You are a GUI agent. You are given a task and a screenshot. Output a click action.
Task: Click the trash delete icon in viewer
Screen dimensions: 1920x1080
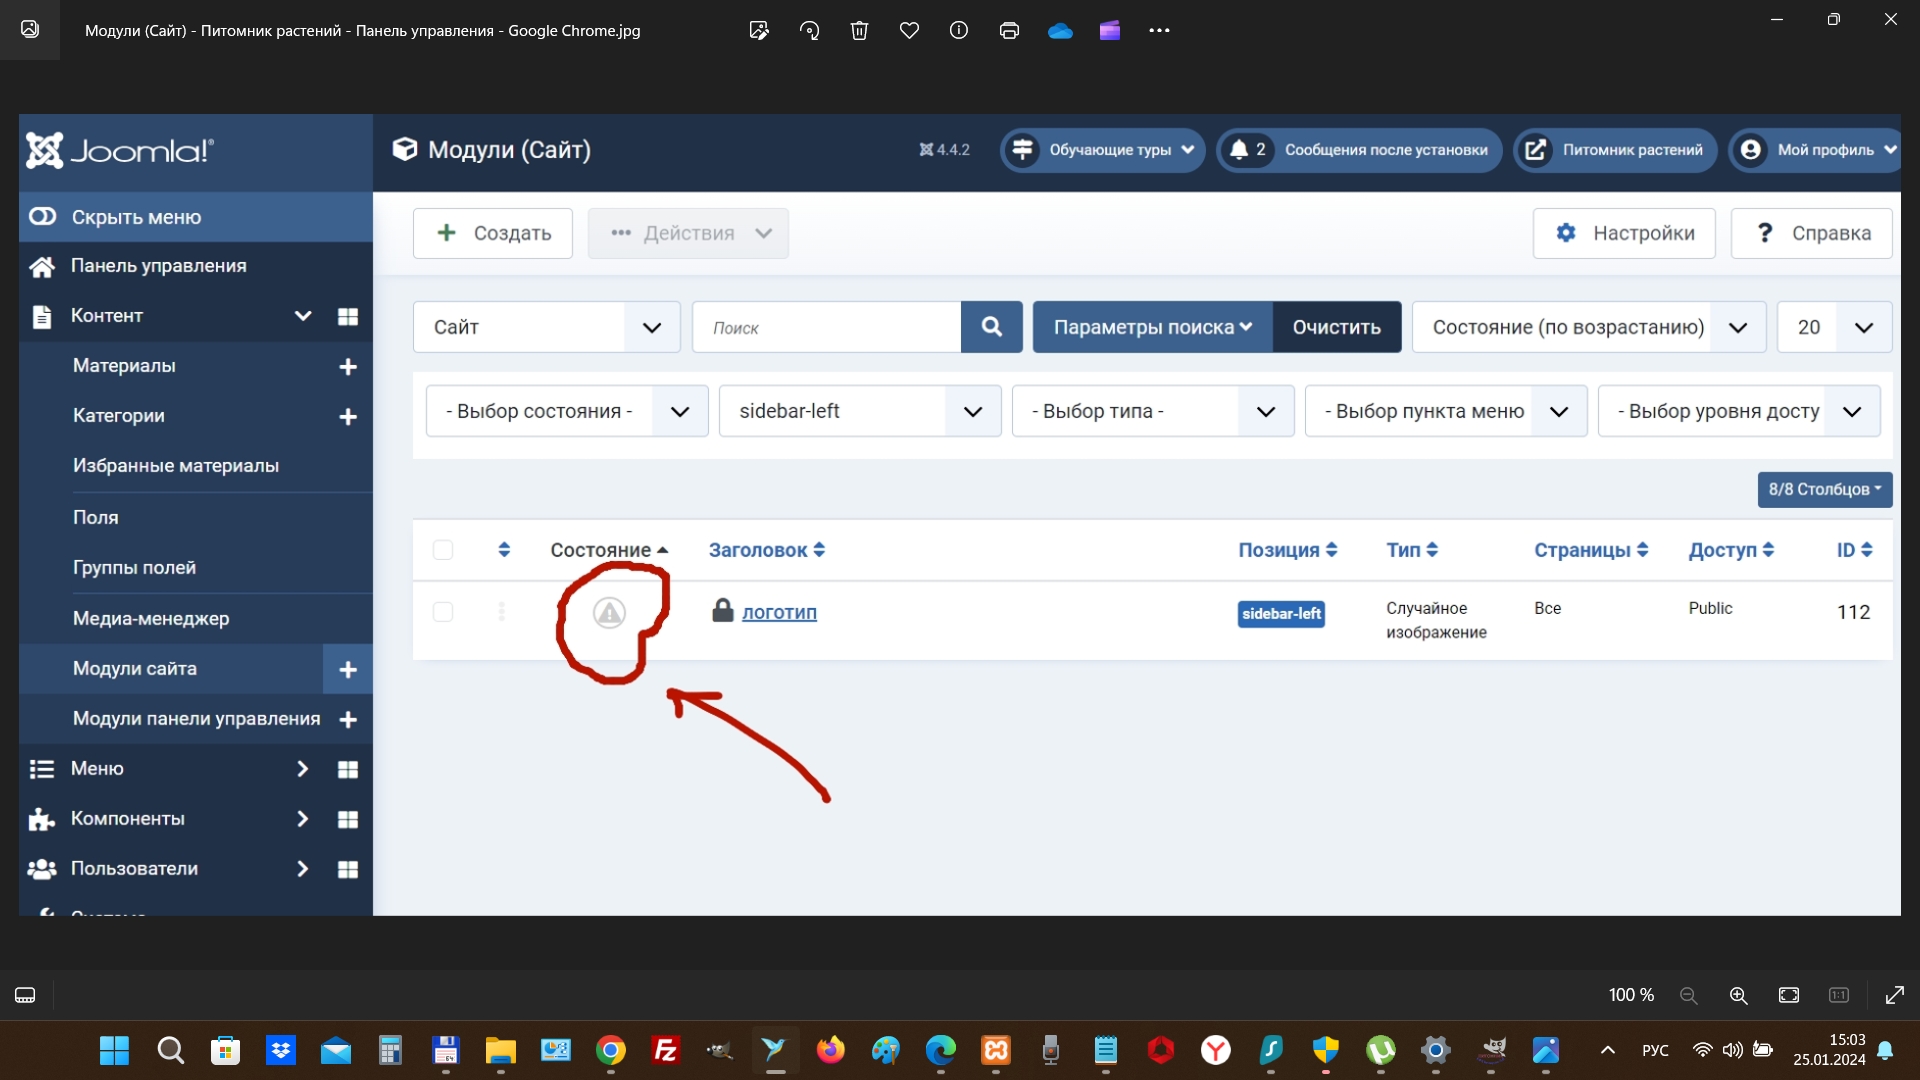(x=859, y=30)
